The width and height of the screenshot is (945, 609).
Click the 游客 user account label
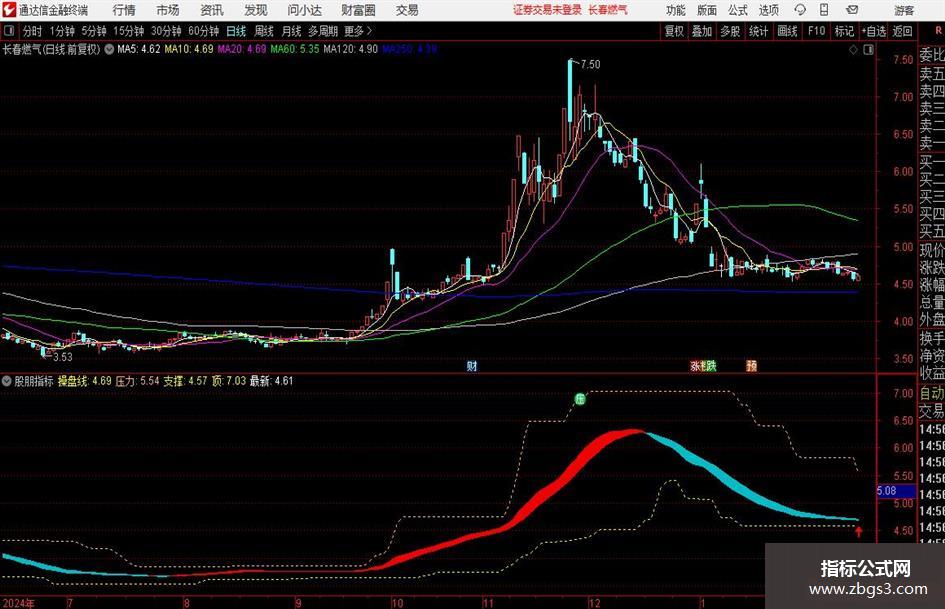pos(904,10)
